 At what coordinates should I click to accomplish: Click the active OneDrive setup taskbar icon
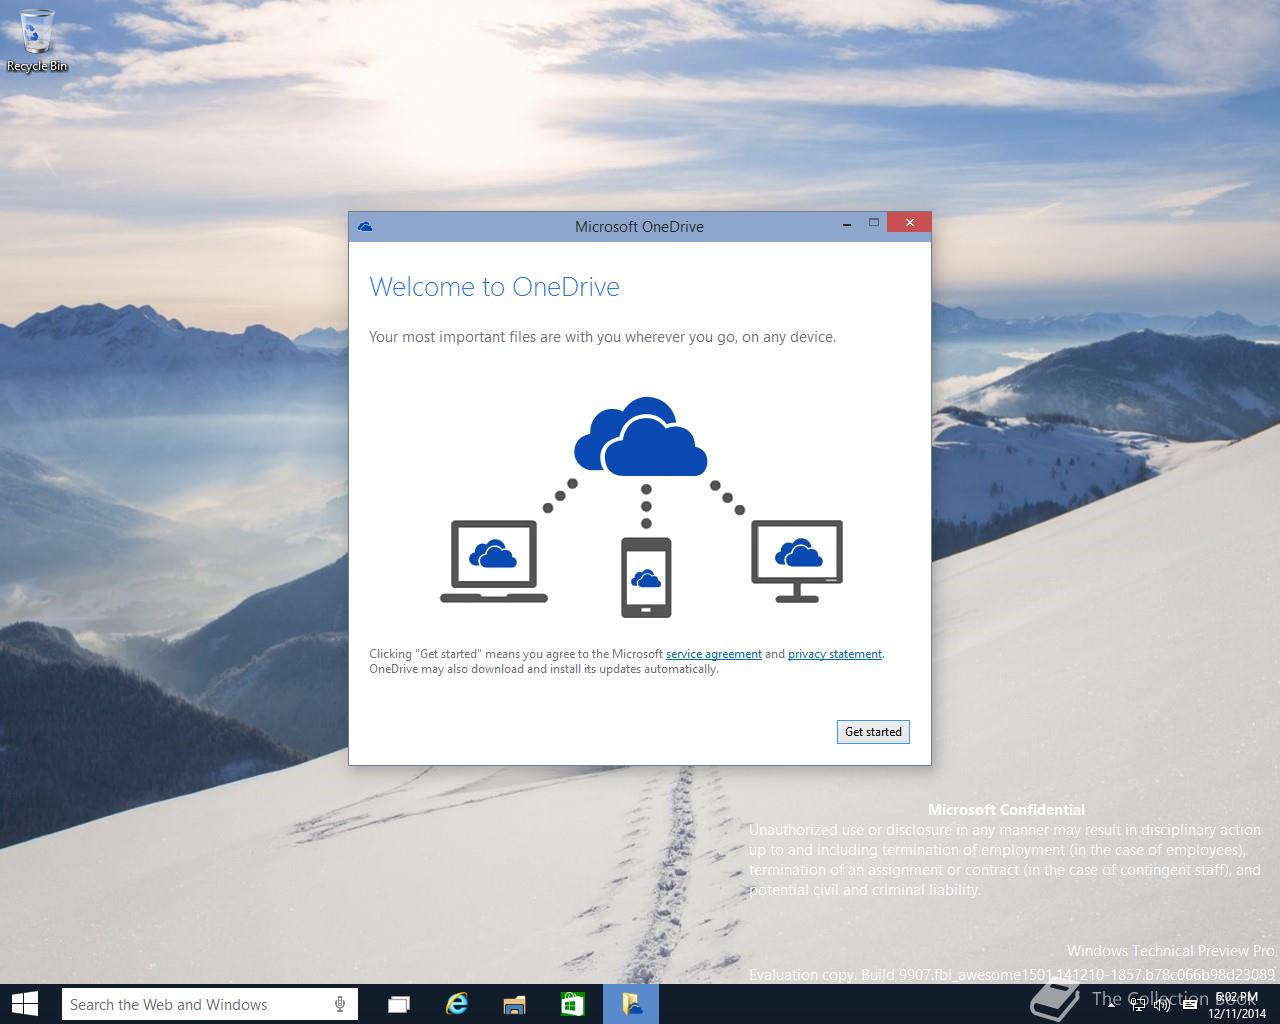pos(631,1004)
